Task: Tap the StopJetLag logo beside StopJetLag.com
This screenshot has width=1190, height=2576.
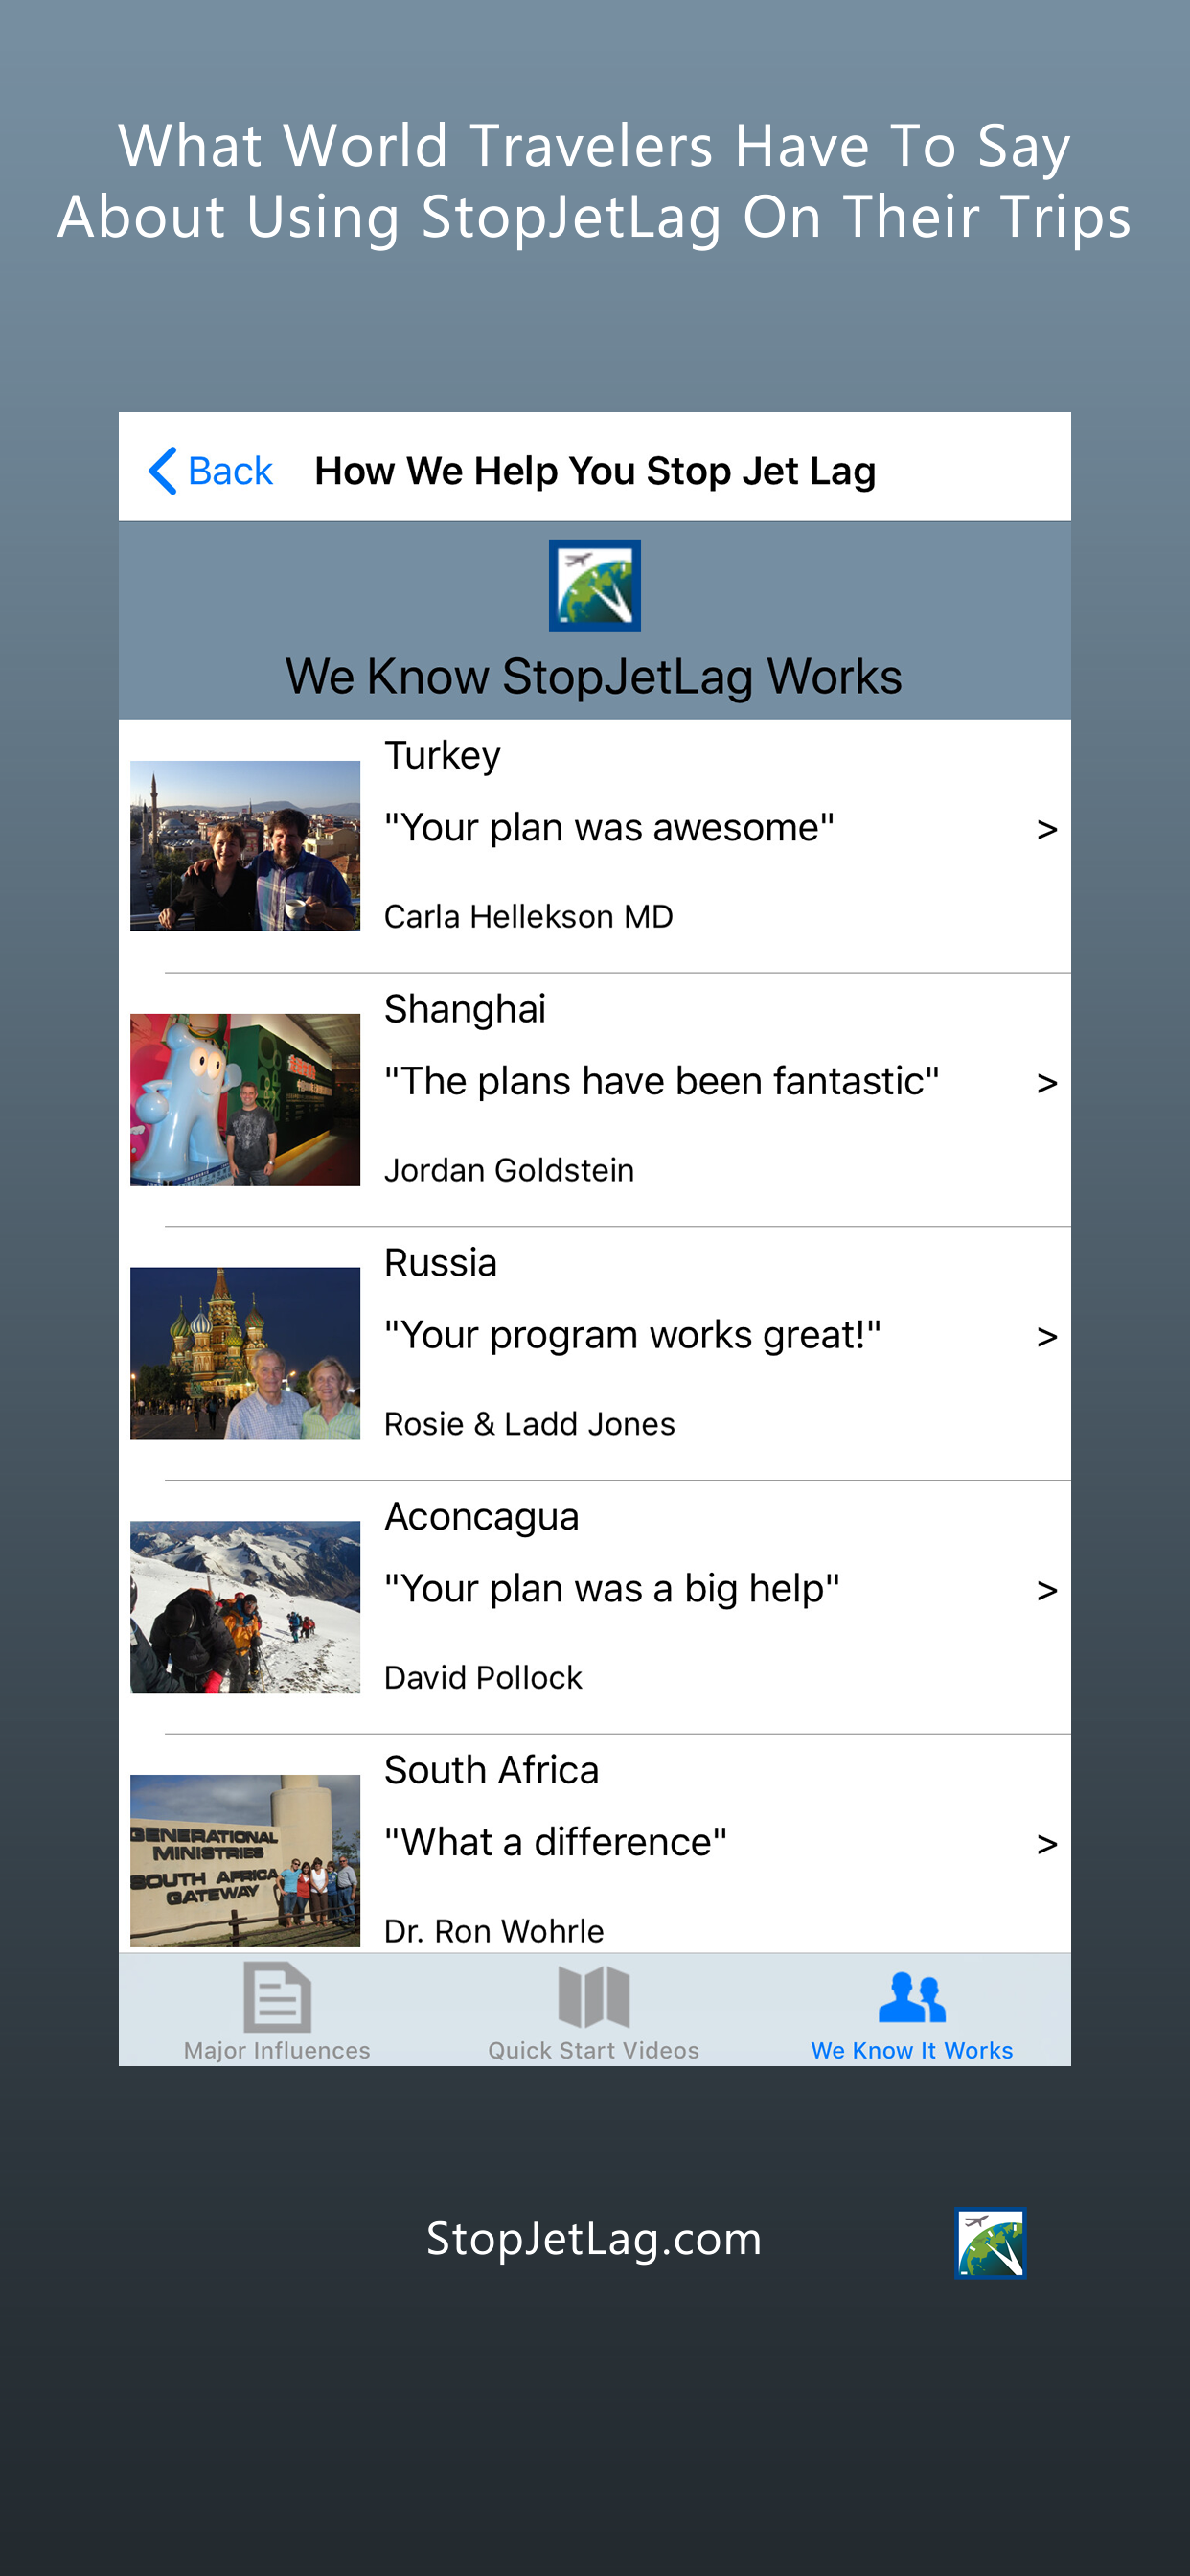Action: coord(990,2243)
